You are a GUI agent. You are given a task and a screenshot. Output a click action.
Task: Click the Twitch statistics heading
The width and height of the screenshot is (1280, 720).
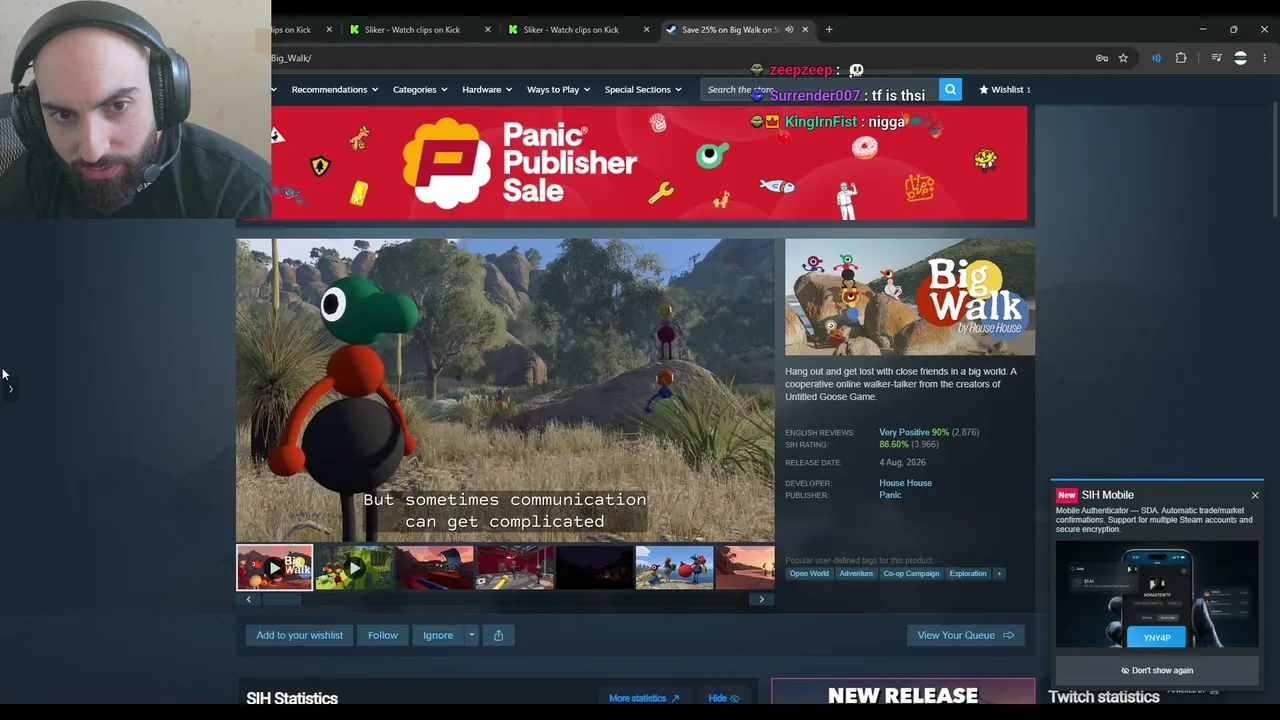point(1104,697)
